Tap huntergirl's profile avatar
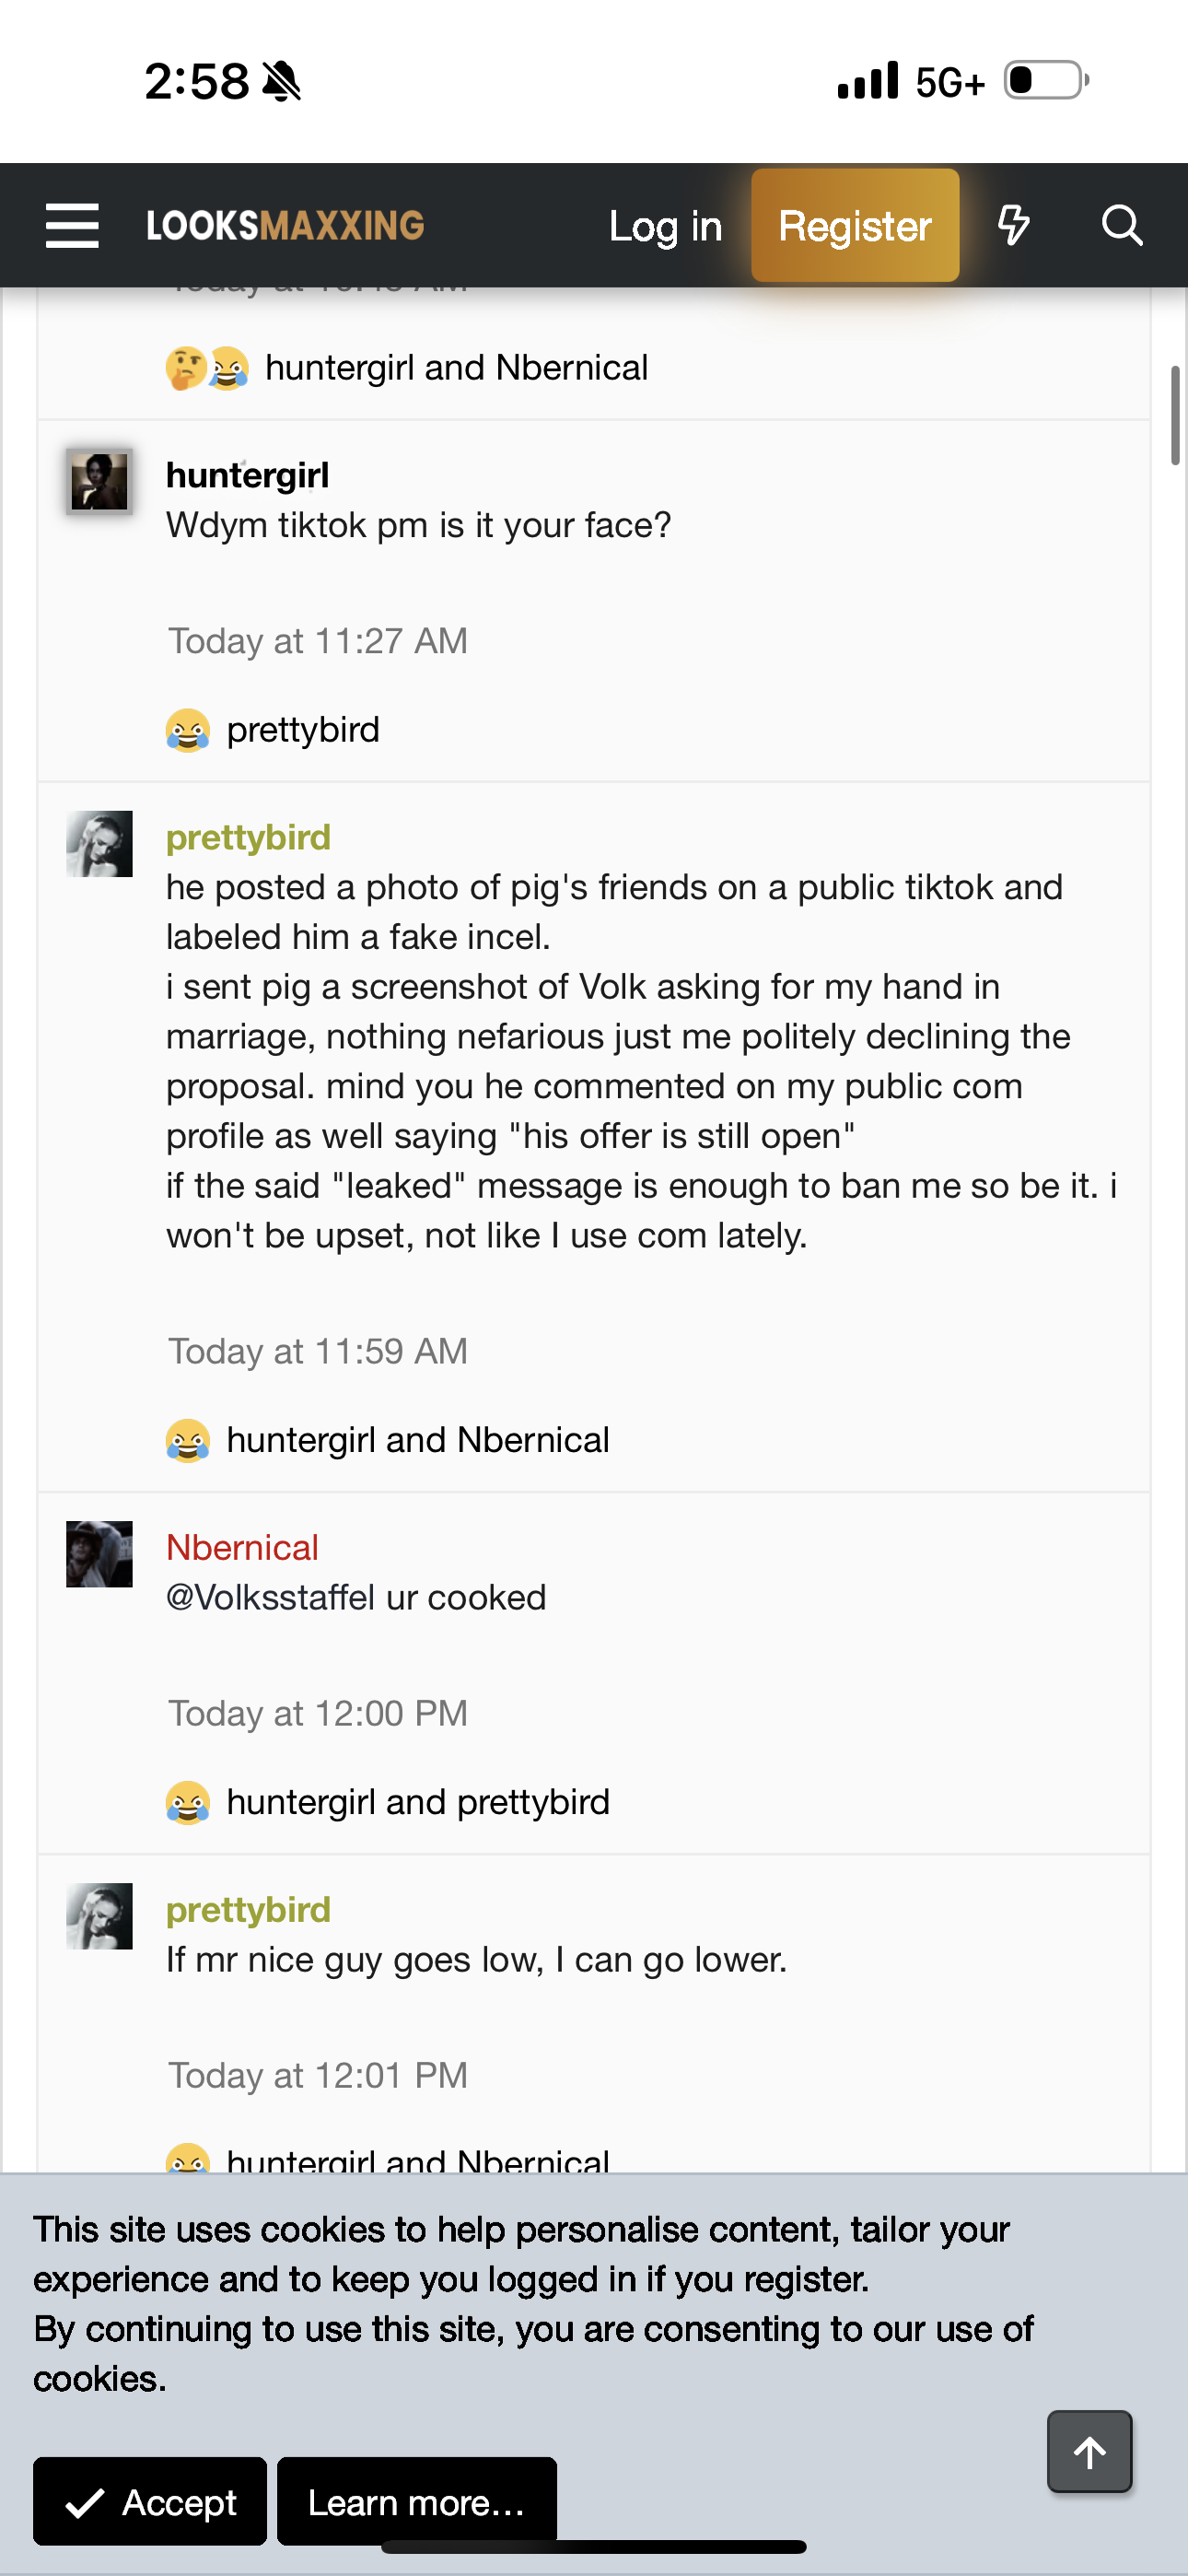Image resolution: width=1188 pixels, height=2576 pixels. tap(99, 482)
